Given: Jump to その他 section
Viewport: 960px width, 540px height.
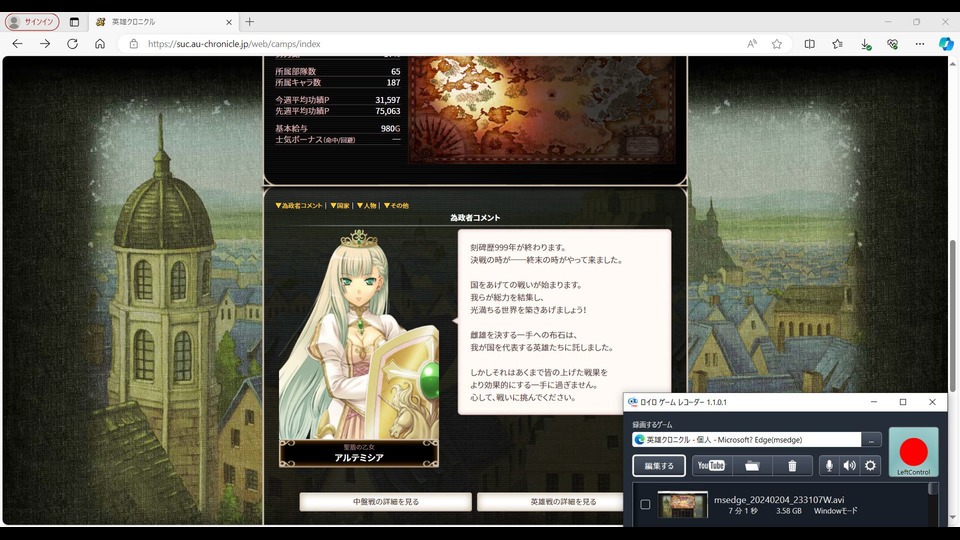Looking at the screenshot, I should (x=396, y=206).
